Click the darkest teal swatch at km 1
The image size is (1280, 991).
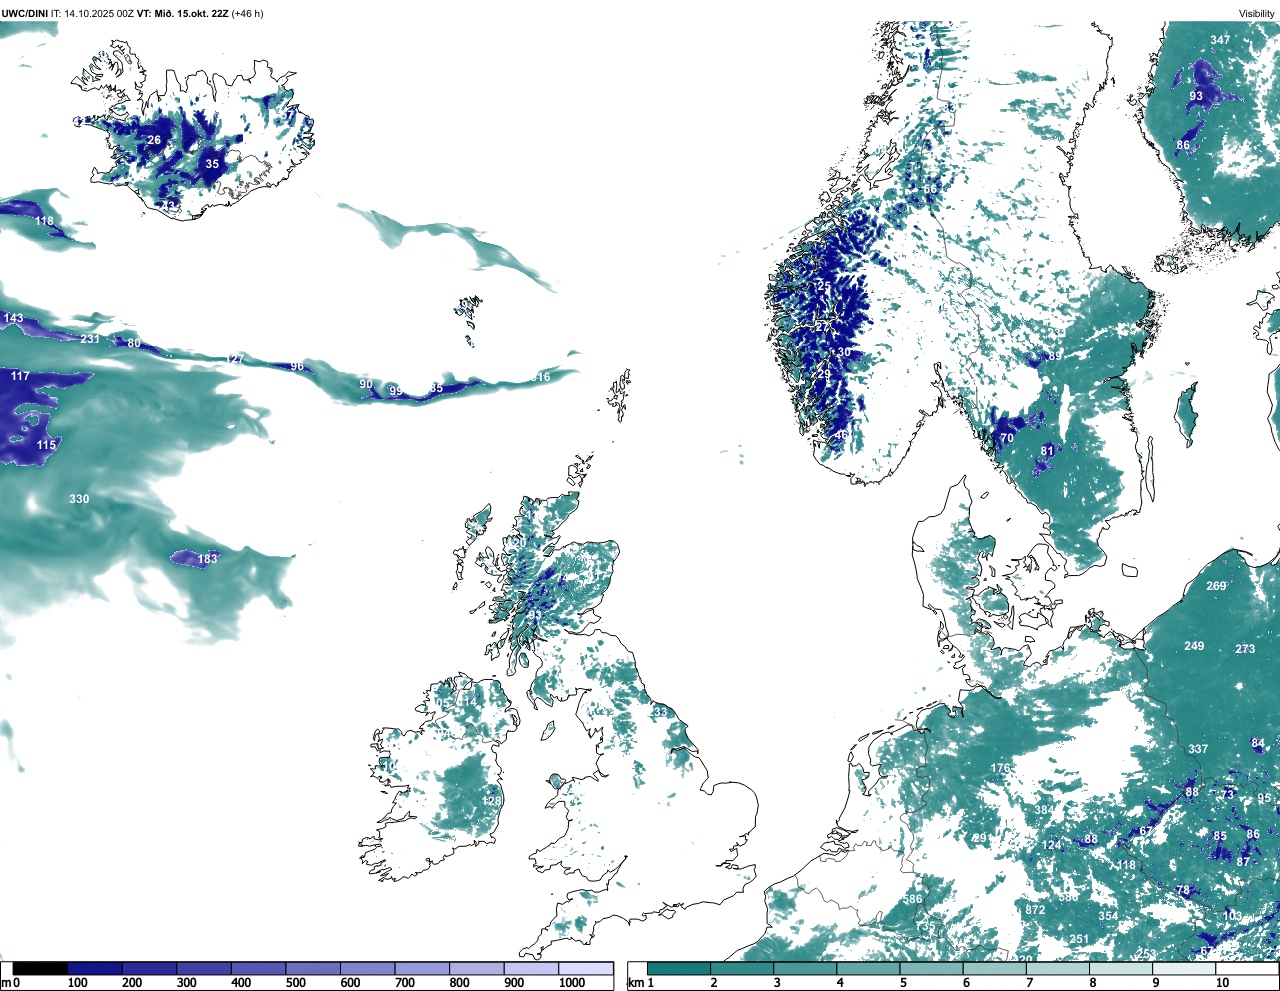(x=679, y=969)
